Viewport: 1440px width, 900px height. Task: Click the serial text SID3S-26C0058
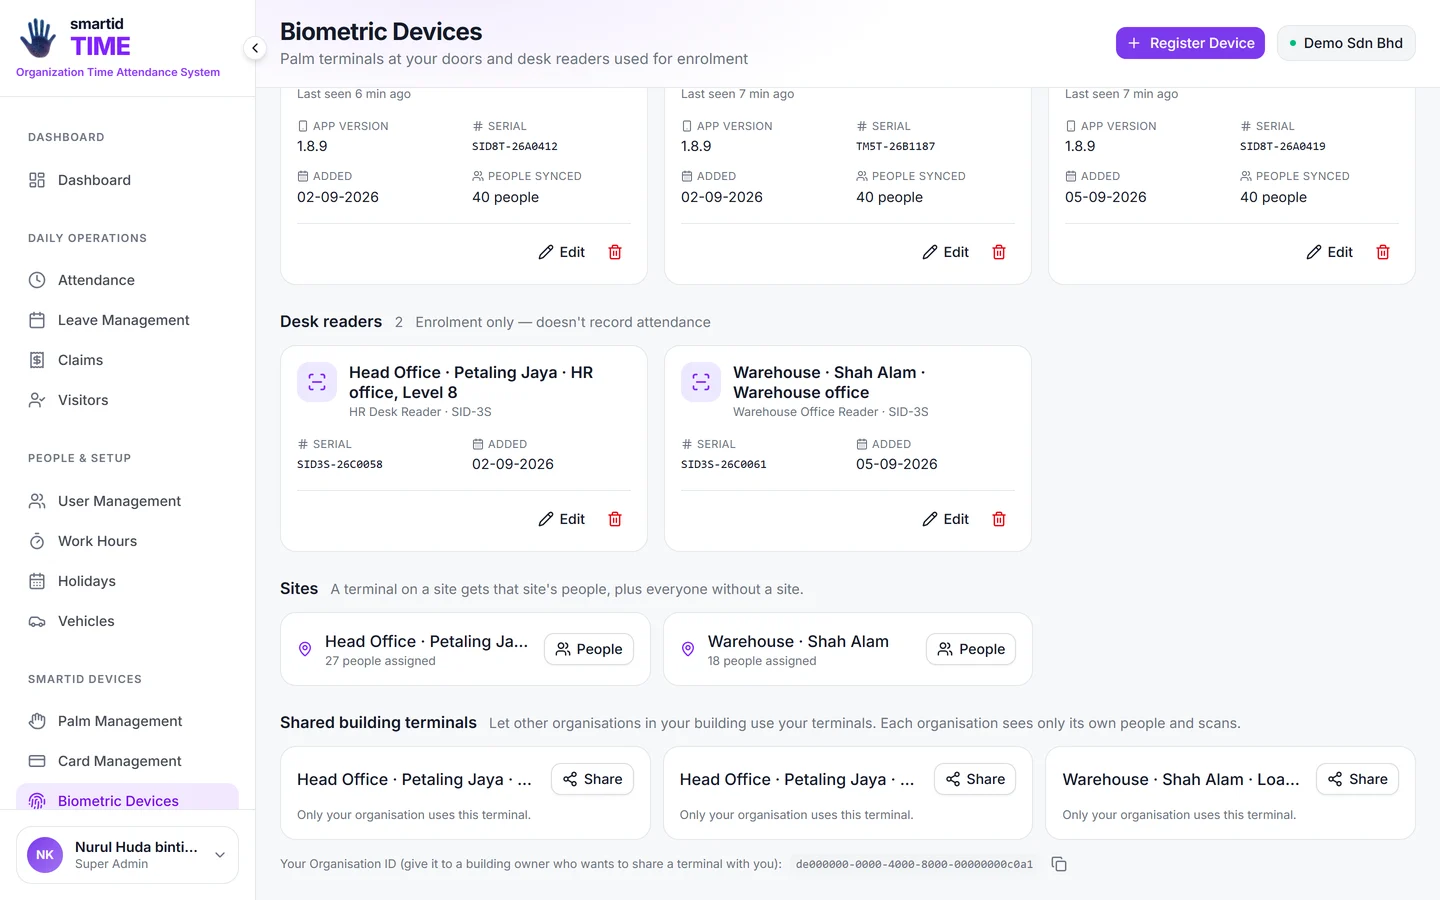pos(340,464)
